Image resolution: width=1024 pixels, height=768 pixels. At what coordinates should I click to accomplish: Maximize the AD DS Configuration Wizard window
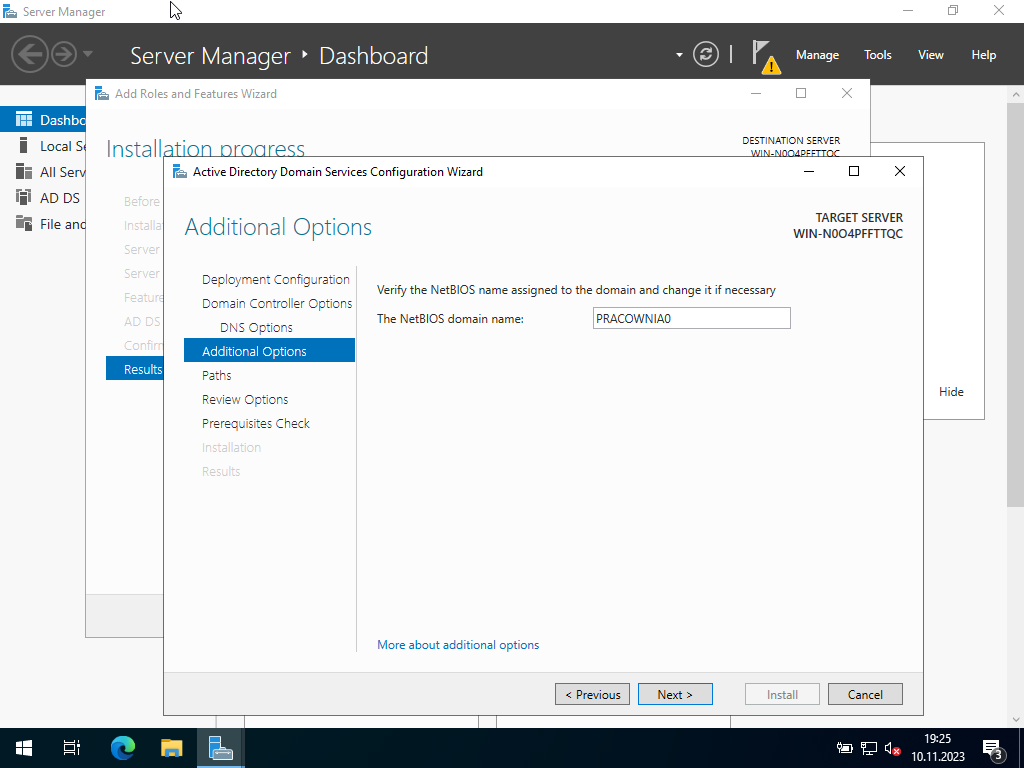click(x=854, y=171)
